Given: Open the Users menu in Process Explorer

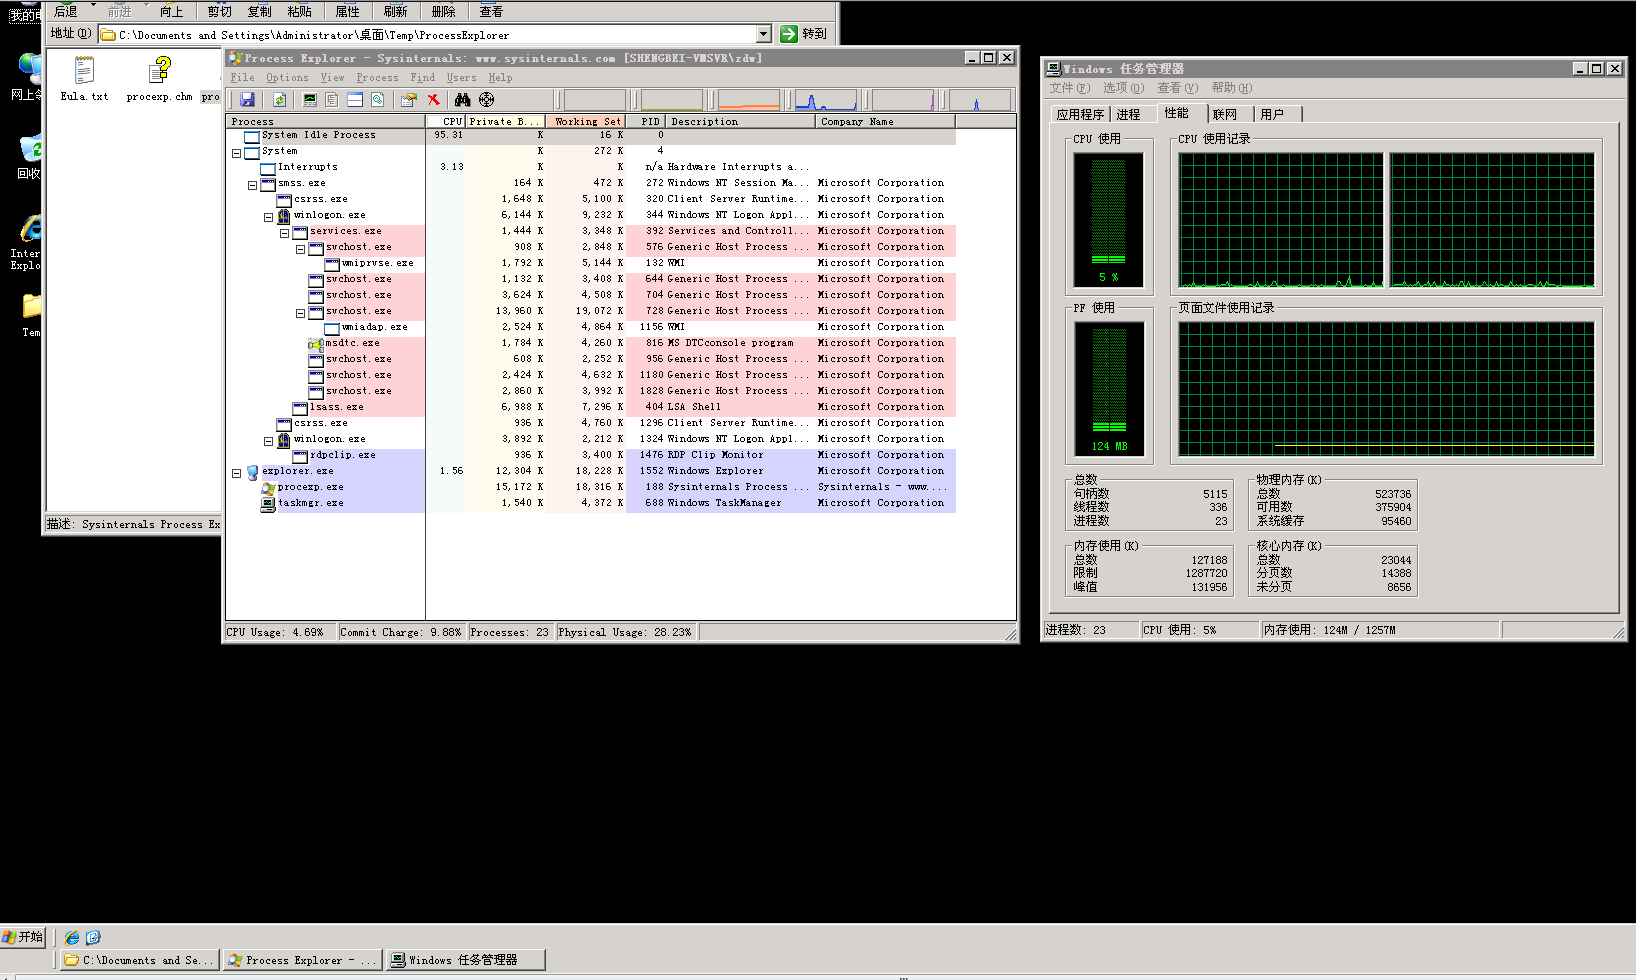Looking at the screenshot, I should click(461, 78).
